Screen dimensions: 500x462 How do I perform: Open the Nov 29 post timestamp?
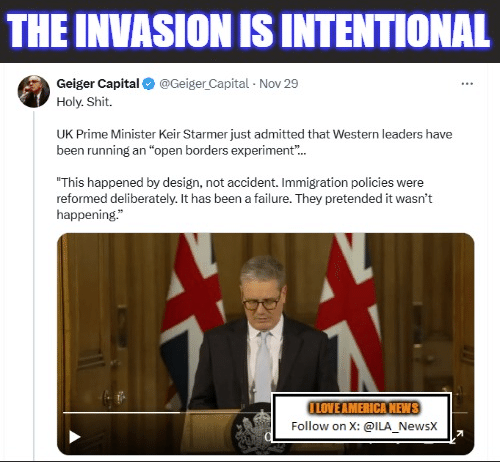point(279,84)
